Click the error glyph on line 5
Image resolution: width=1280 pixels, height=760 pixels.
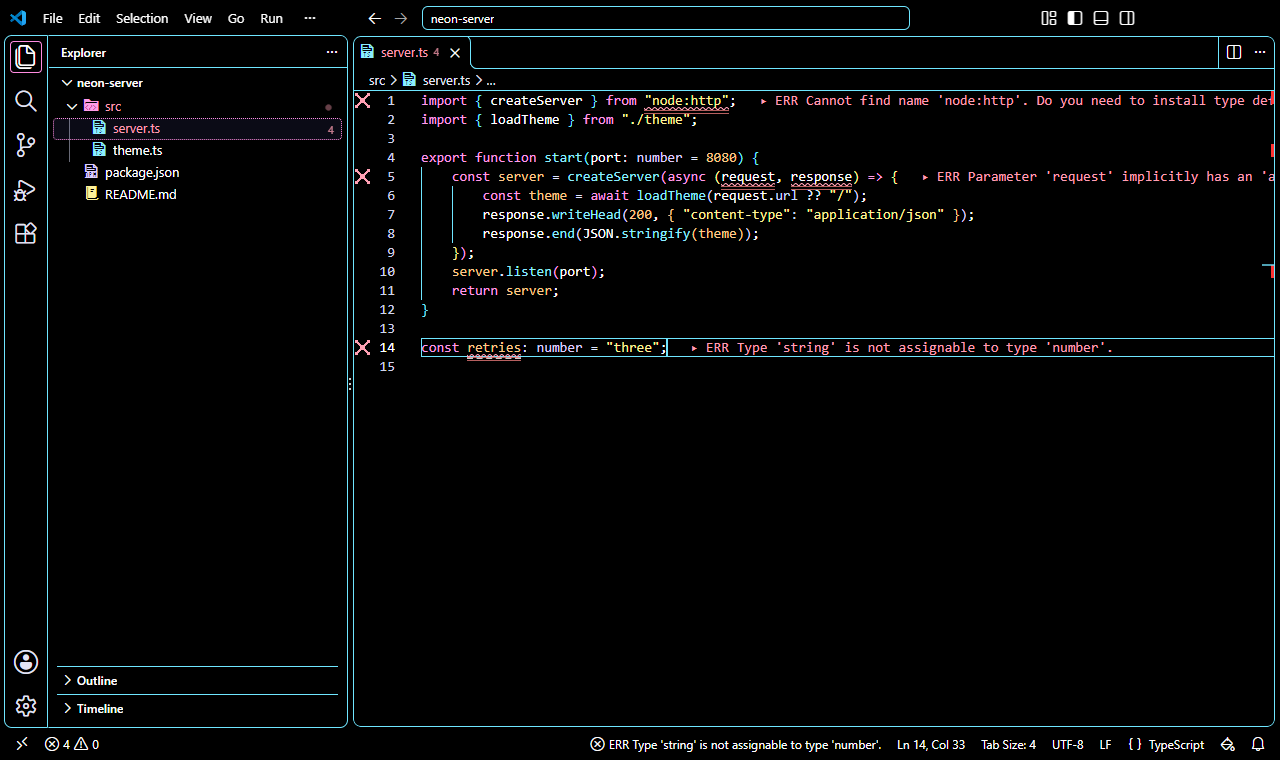(x=363, y=176)
